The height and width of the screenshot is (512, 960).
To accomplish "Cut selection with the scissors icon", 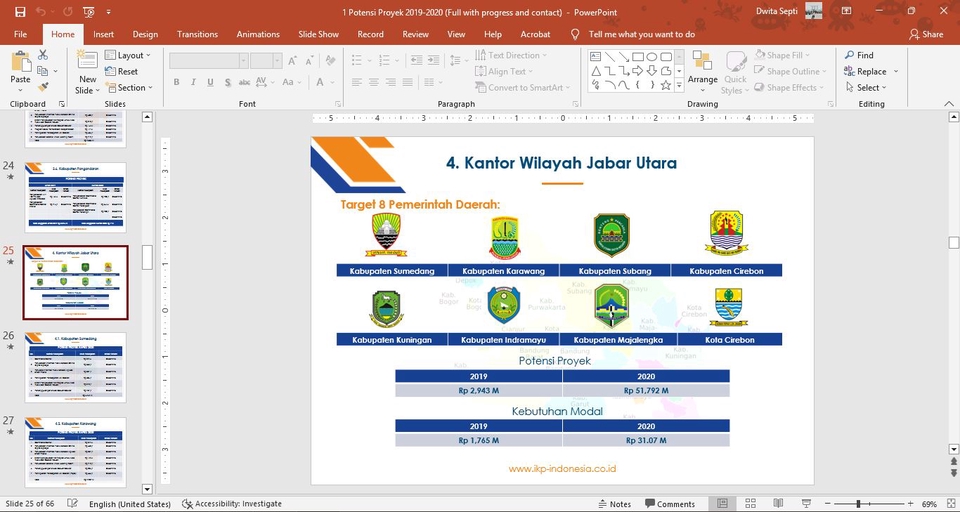I will click(43, 55).
